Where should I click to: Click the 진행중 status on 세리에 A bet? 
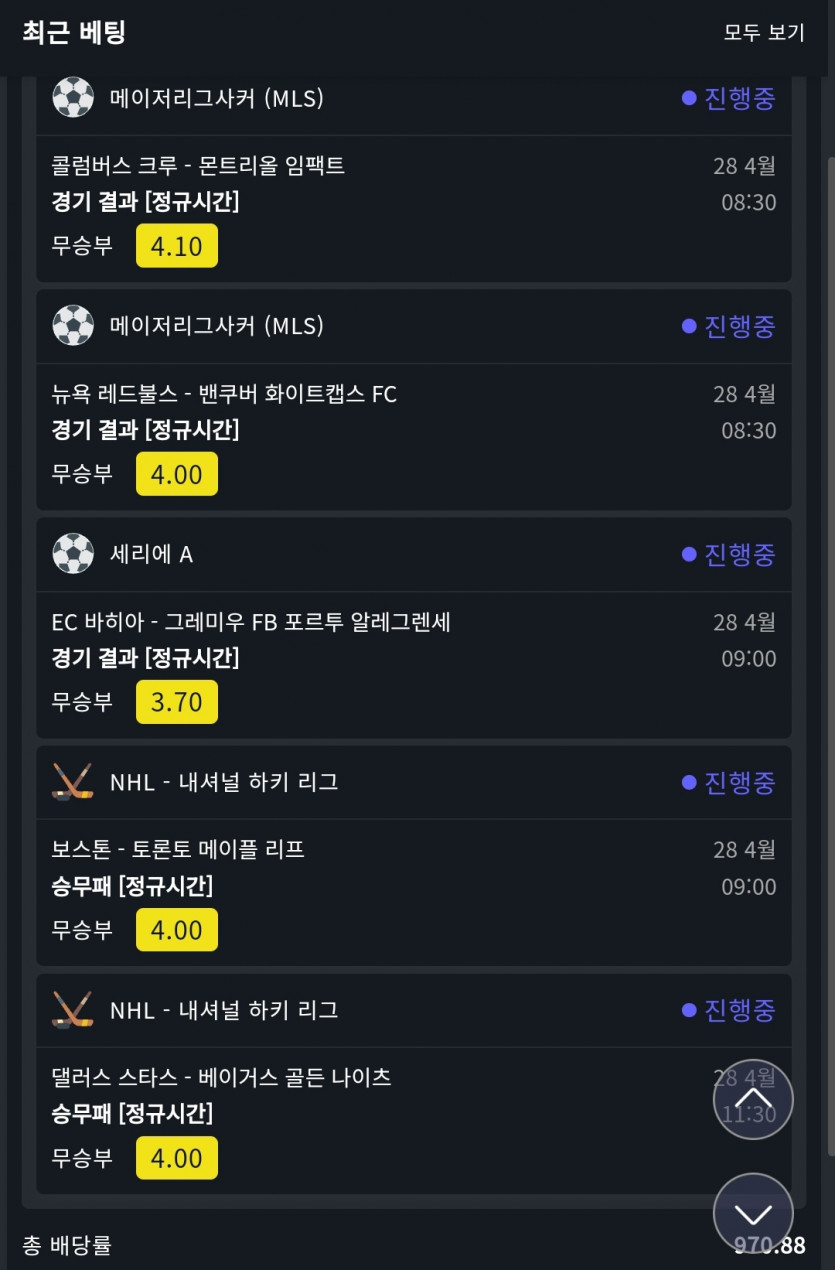(729, 554)
